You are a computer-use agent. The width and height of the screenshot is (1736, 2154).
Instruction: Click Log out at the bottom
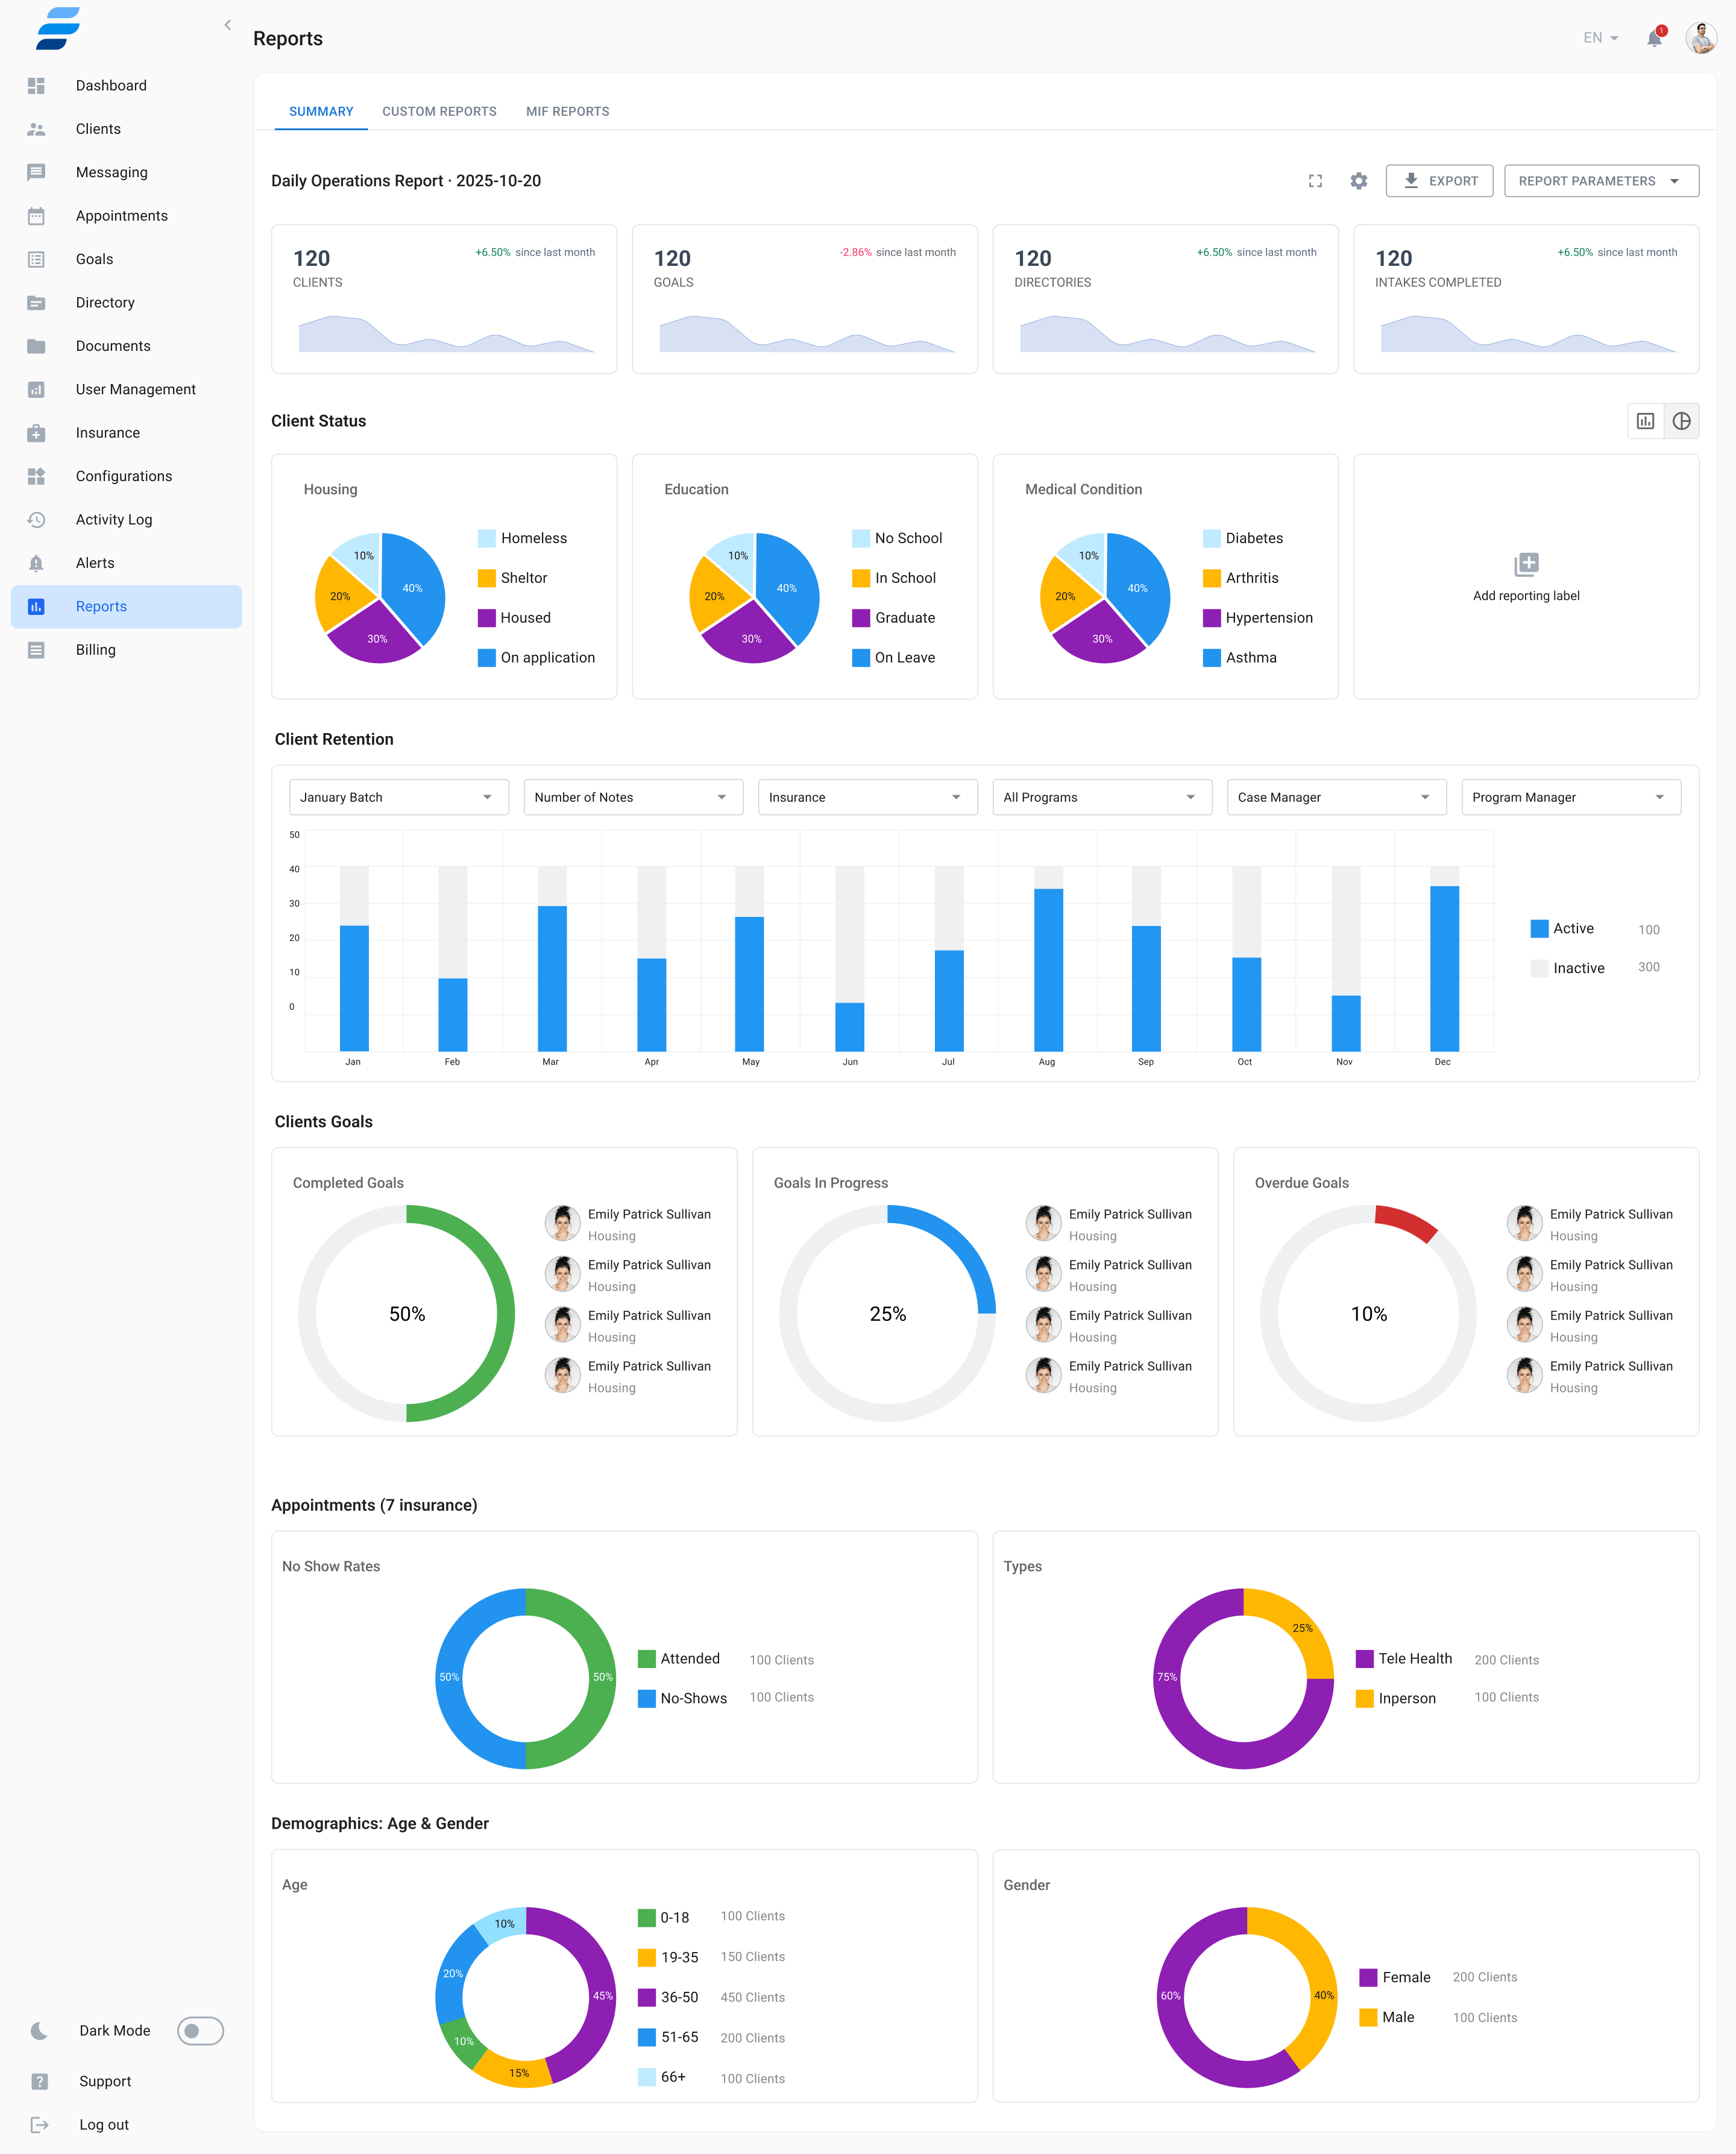point(103,2124)
